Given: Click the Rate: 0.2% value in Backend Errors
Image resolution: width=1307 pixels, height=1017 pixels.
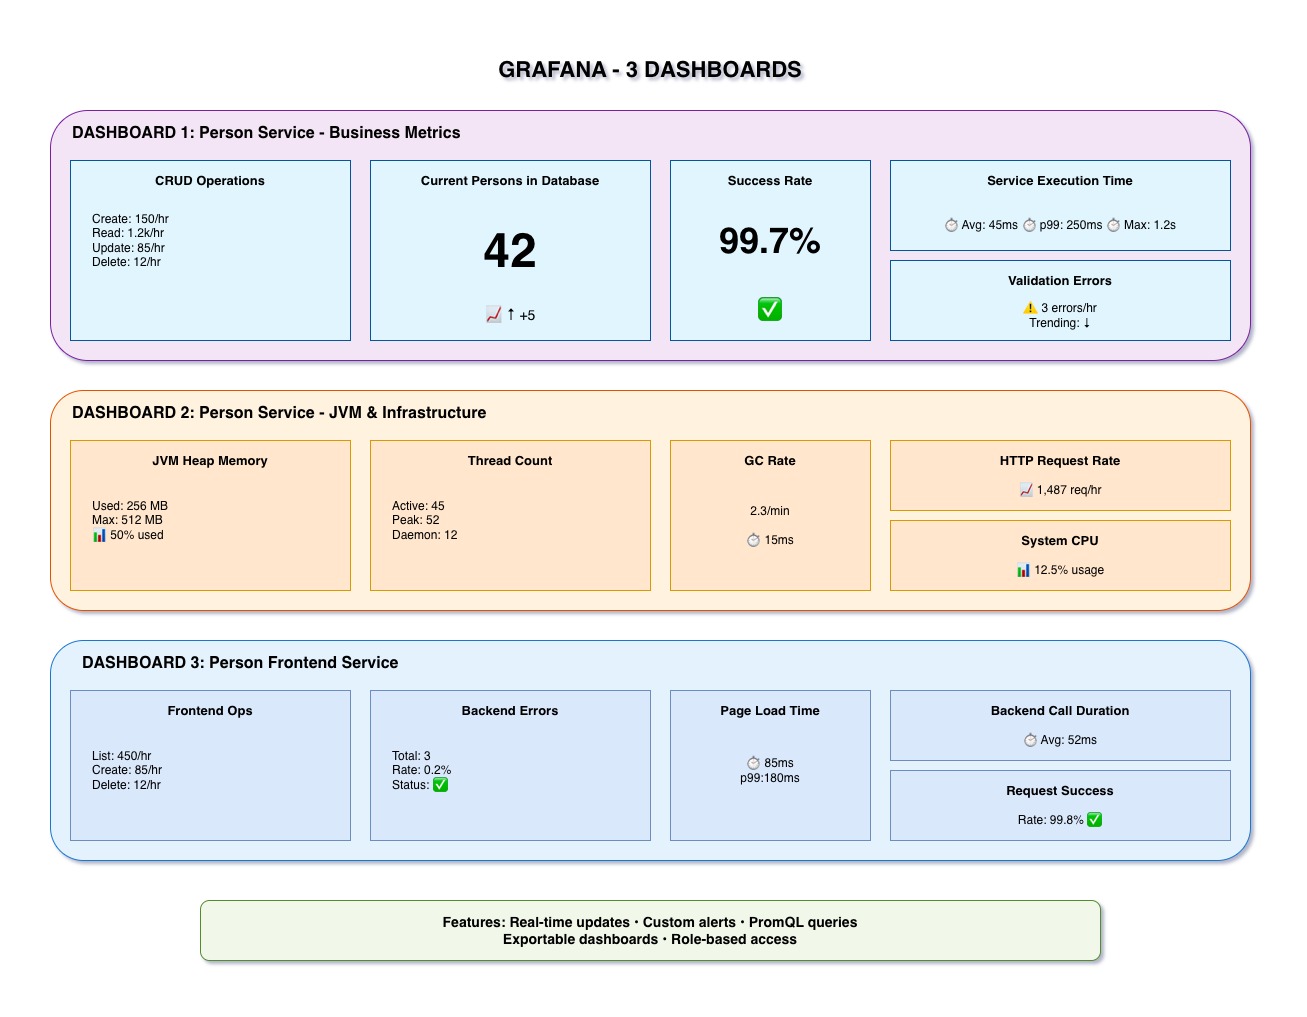Looking at the screenshot, I should (x=422, y=770).
